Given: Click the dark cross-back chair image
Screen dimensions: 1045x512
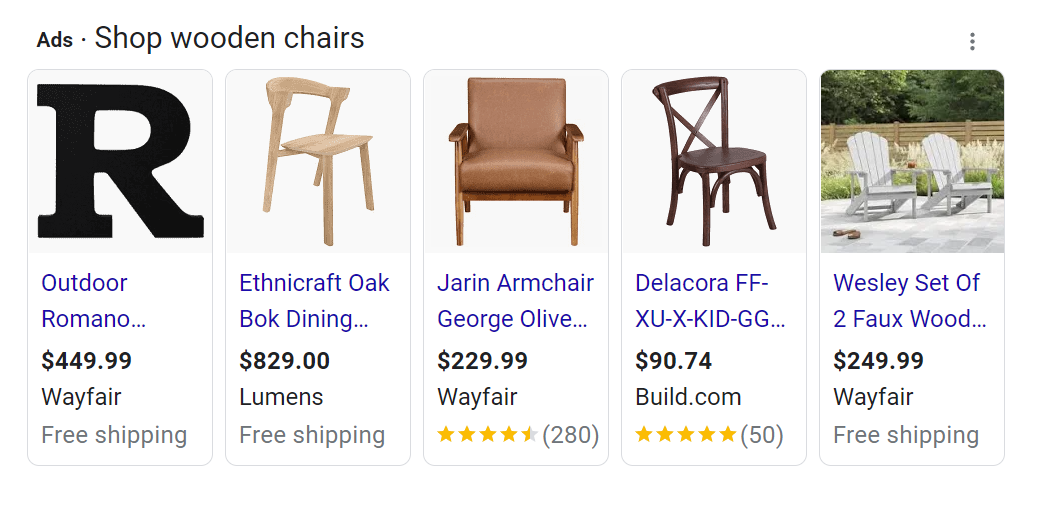Looking at the screenshot, I should pos(714,161).
